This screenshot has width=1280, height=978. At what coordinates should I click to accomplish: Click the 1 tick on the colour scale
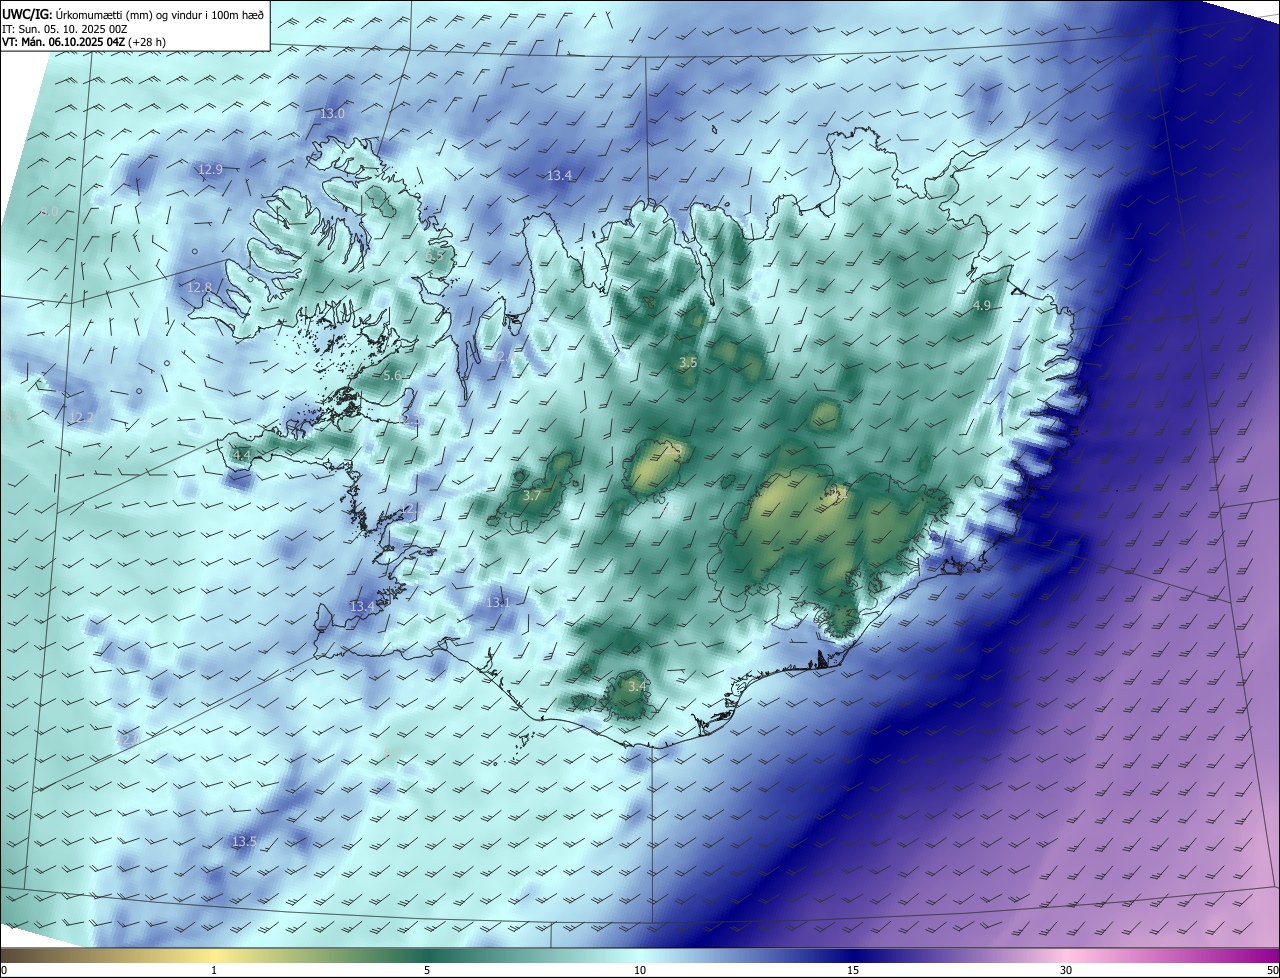(x=214, y=970)
